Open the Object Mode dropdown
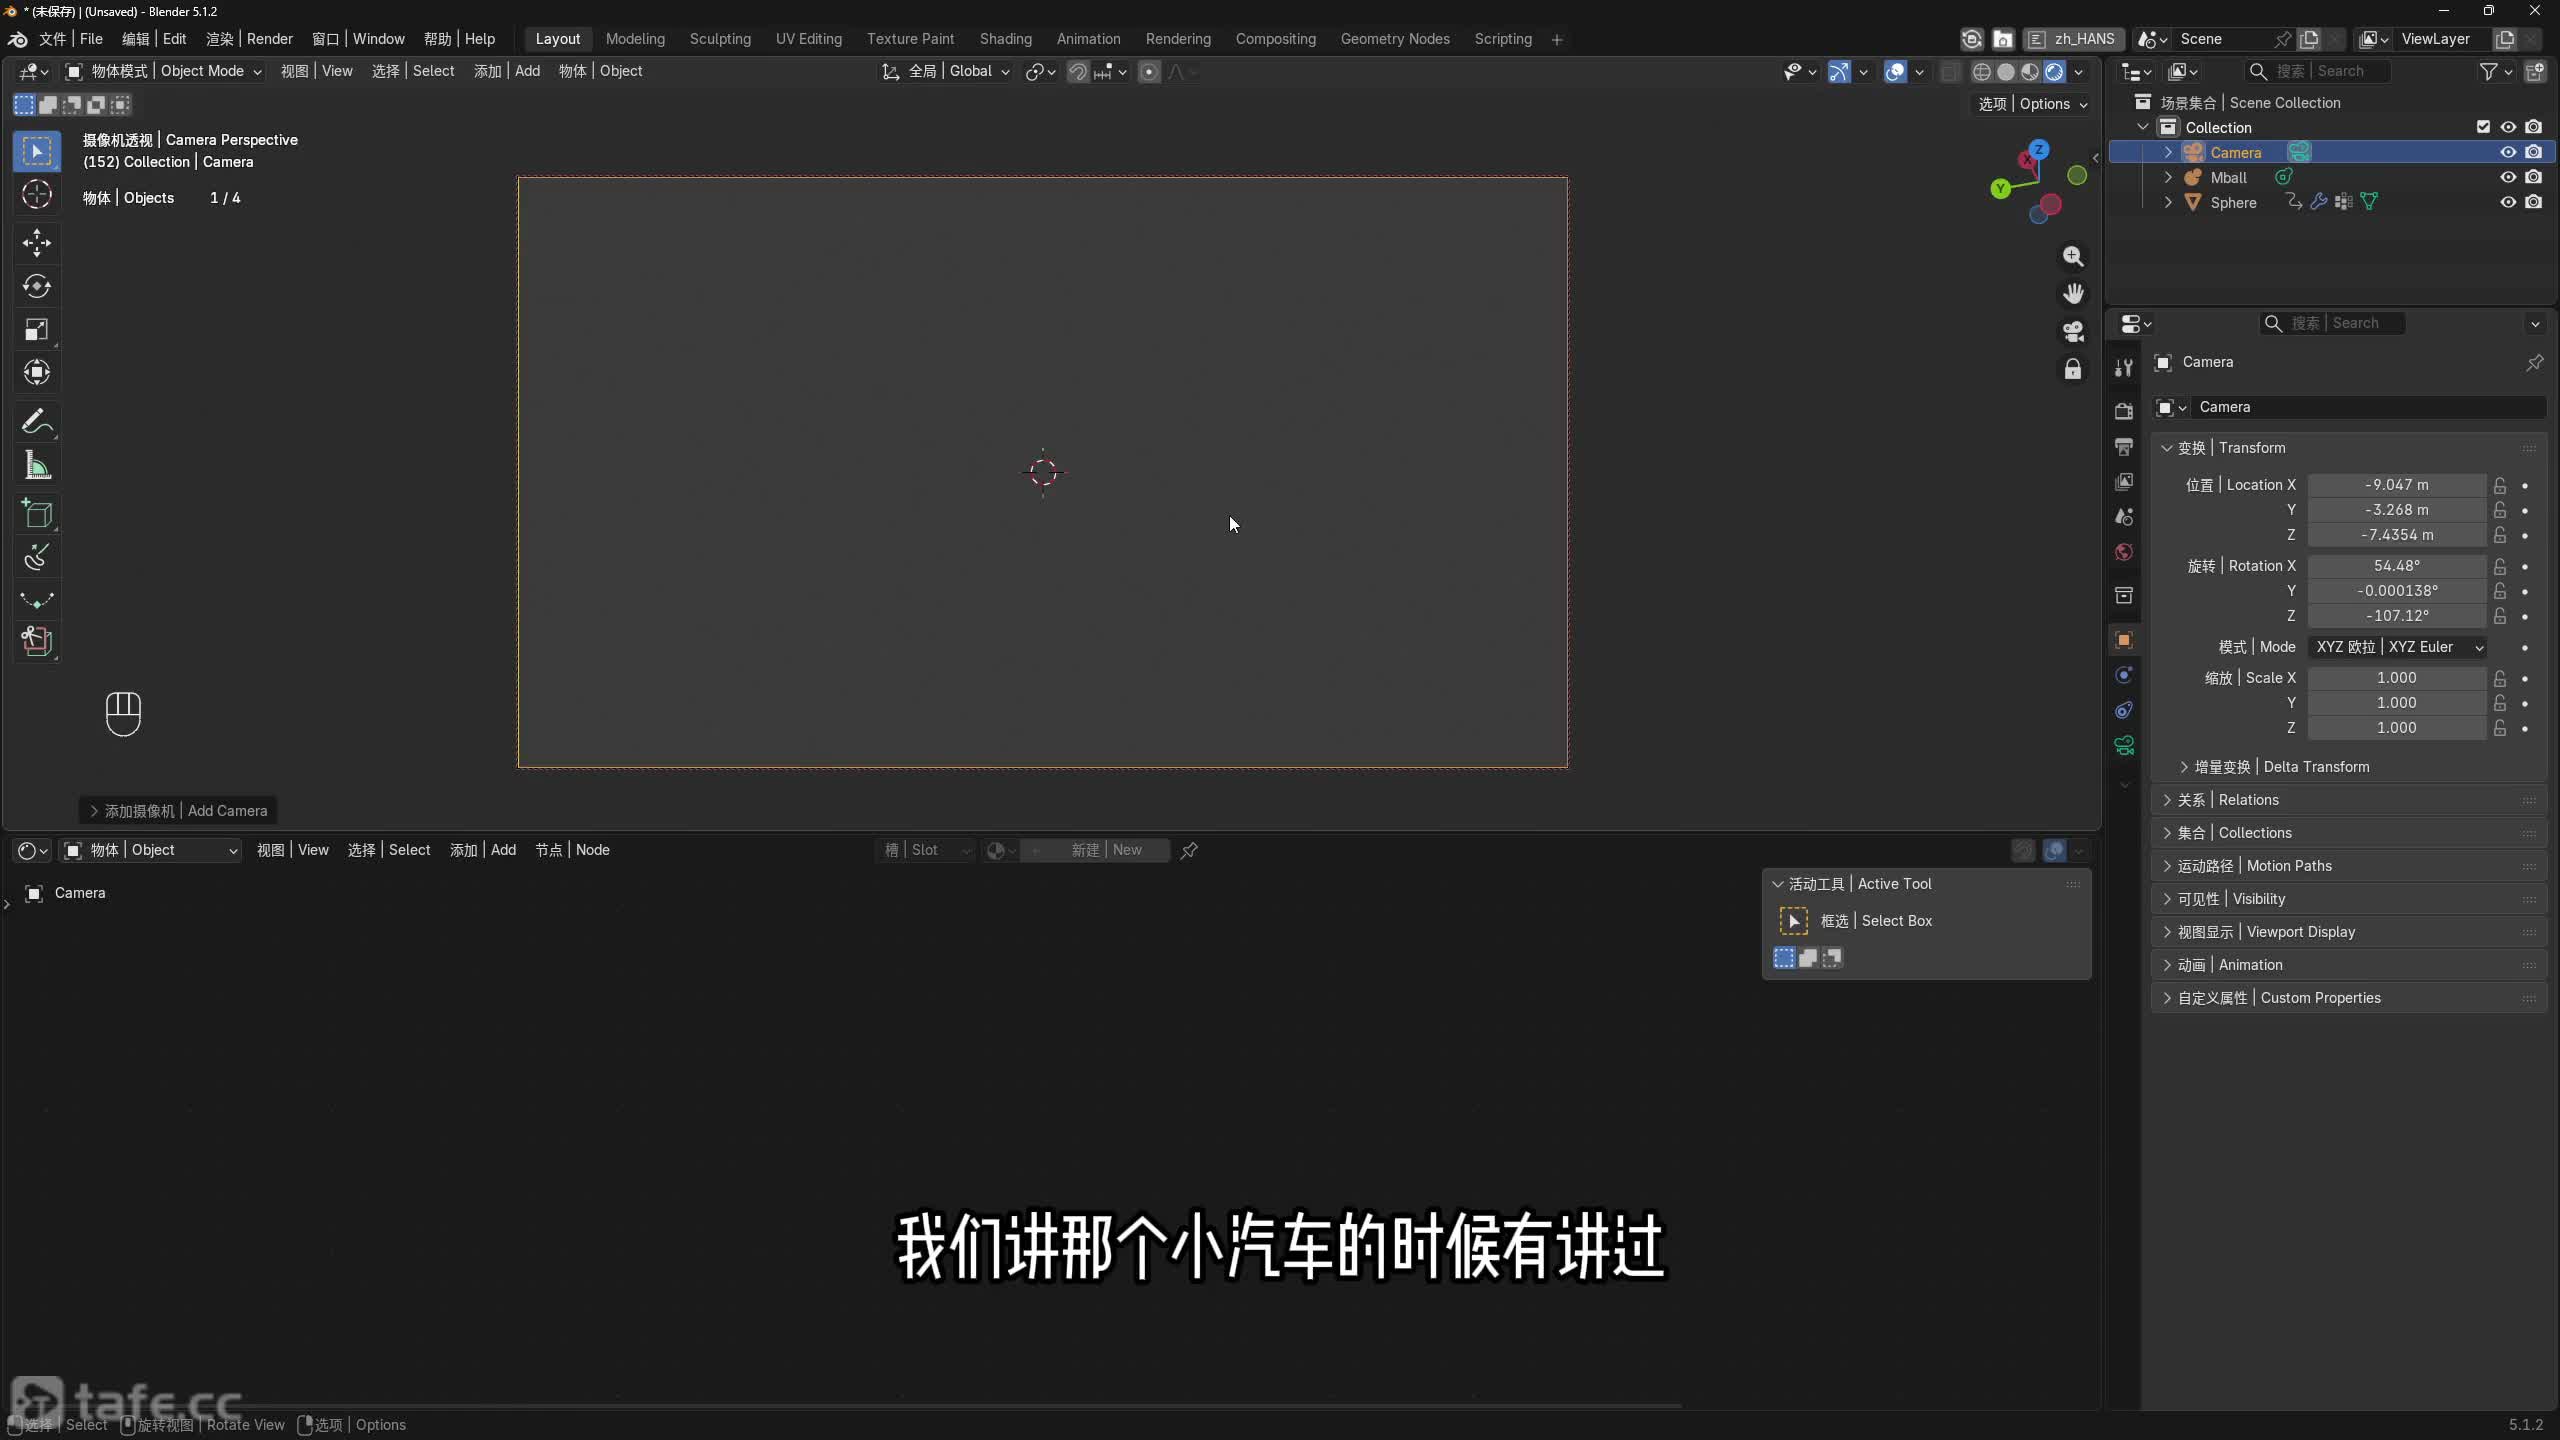Viewport: 2560px width, 1440px height. (164, 71)
